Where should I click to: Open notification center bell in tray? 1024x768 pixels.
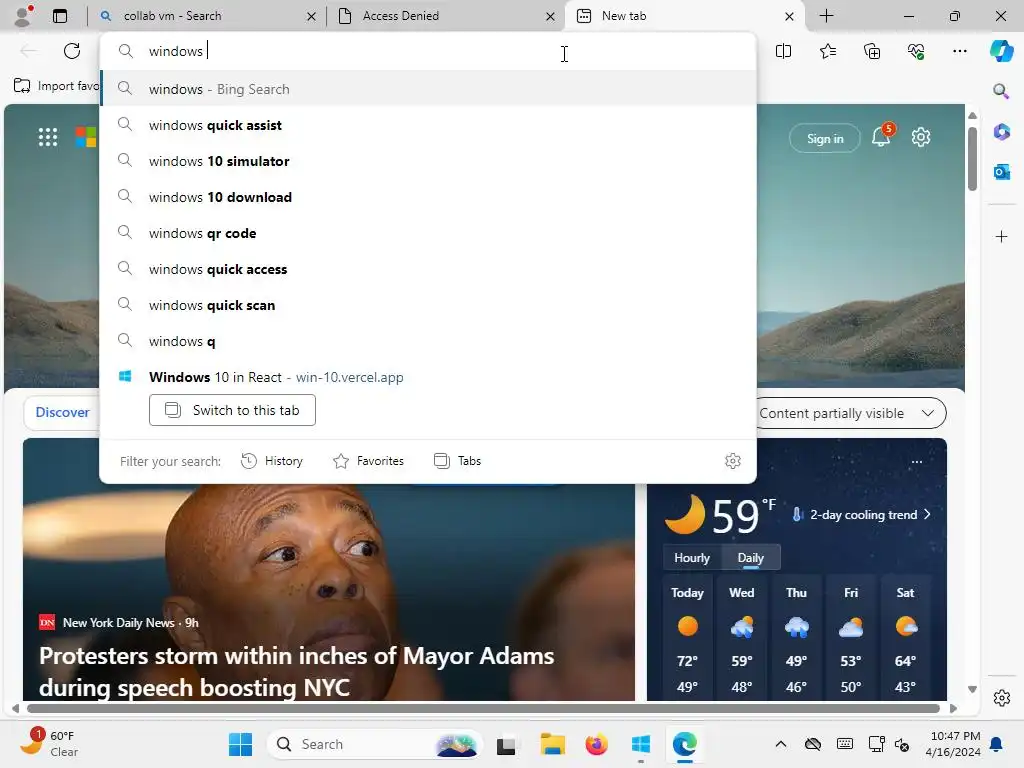click(x=997, y=744)
